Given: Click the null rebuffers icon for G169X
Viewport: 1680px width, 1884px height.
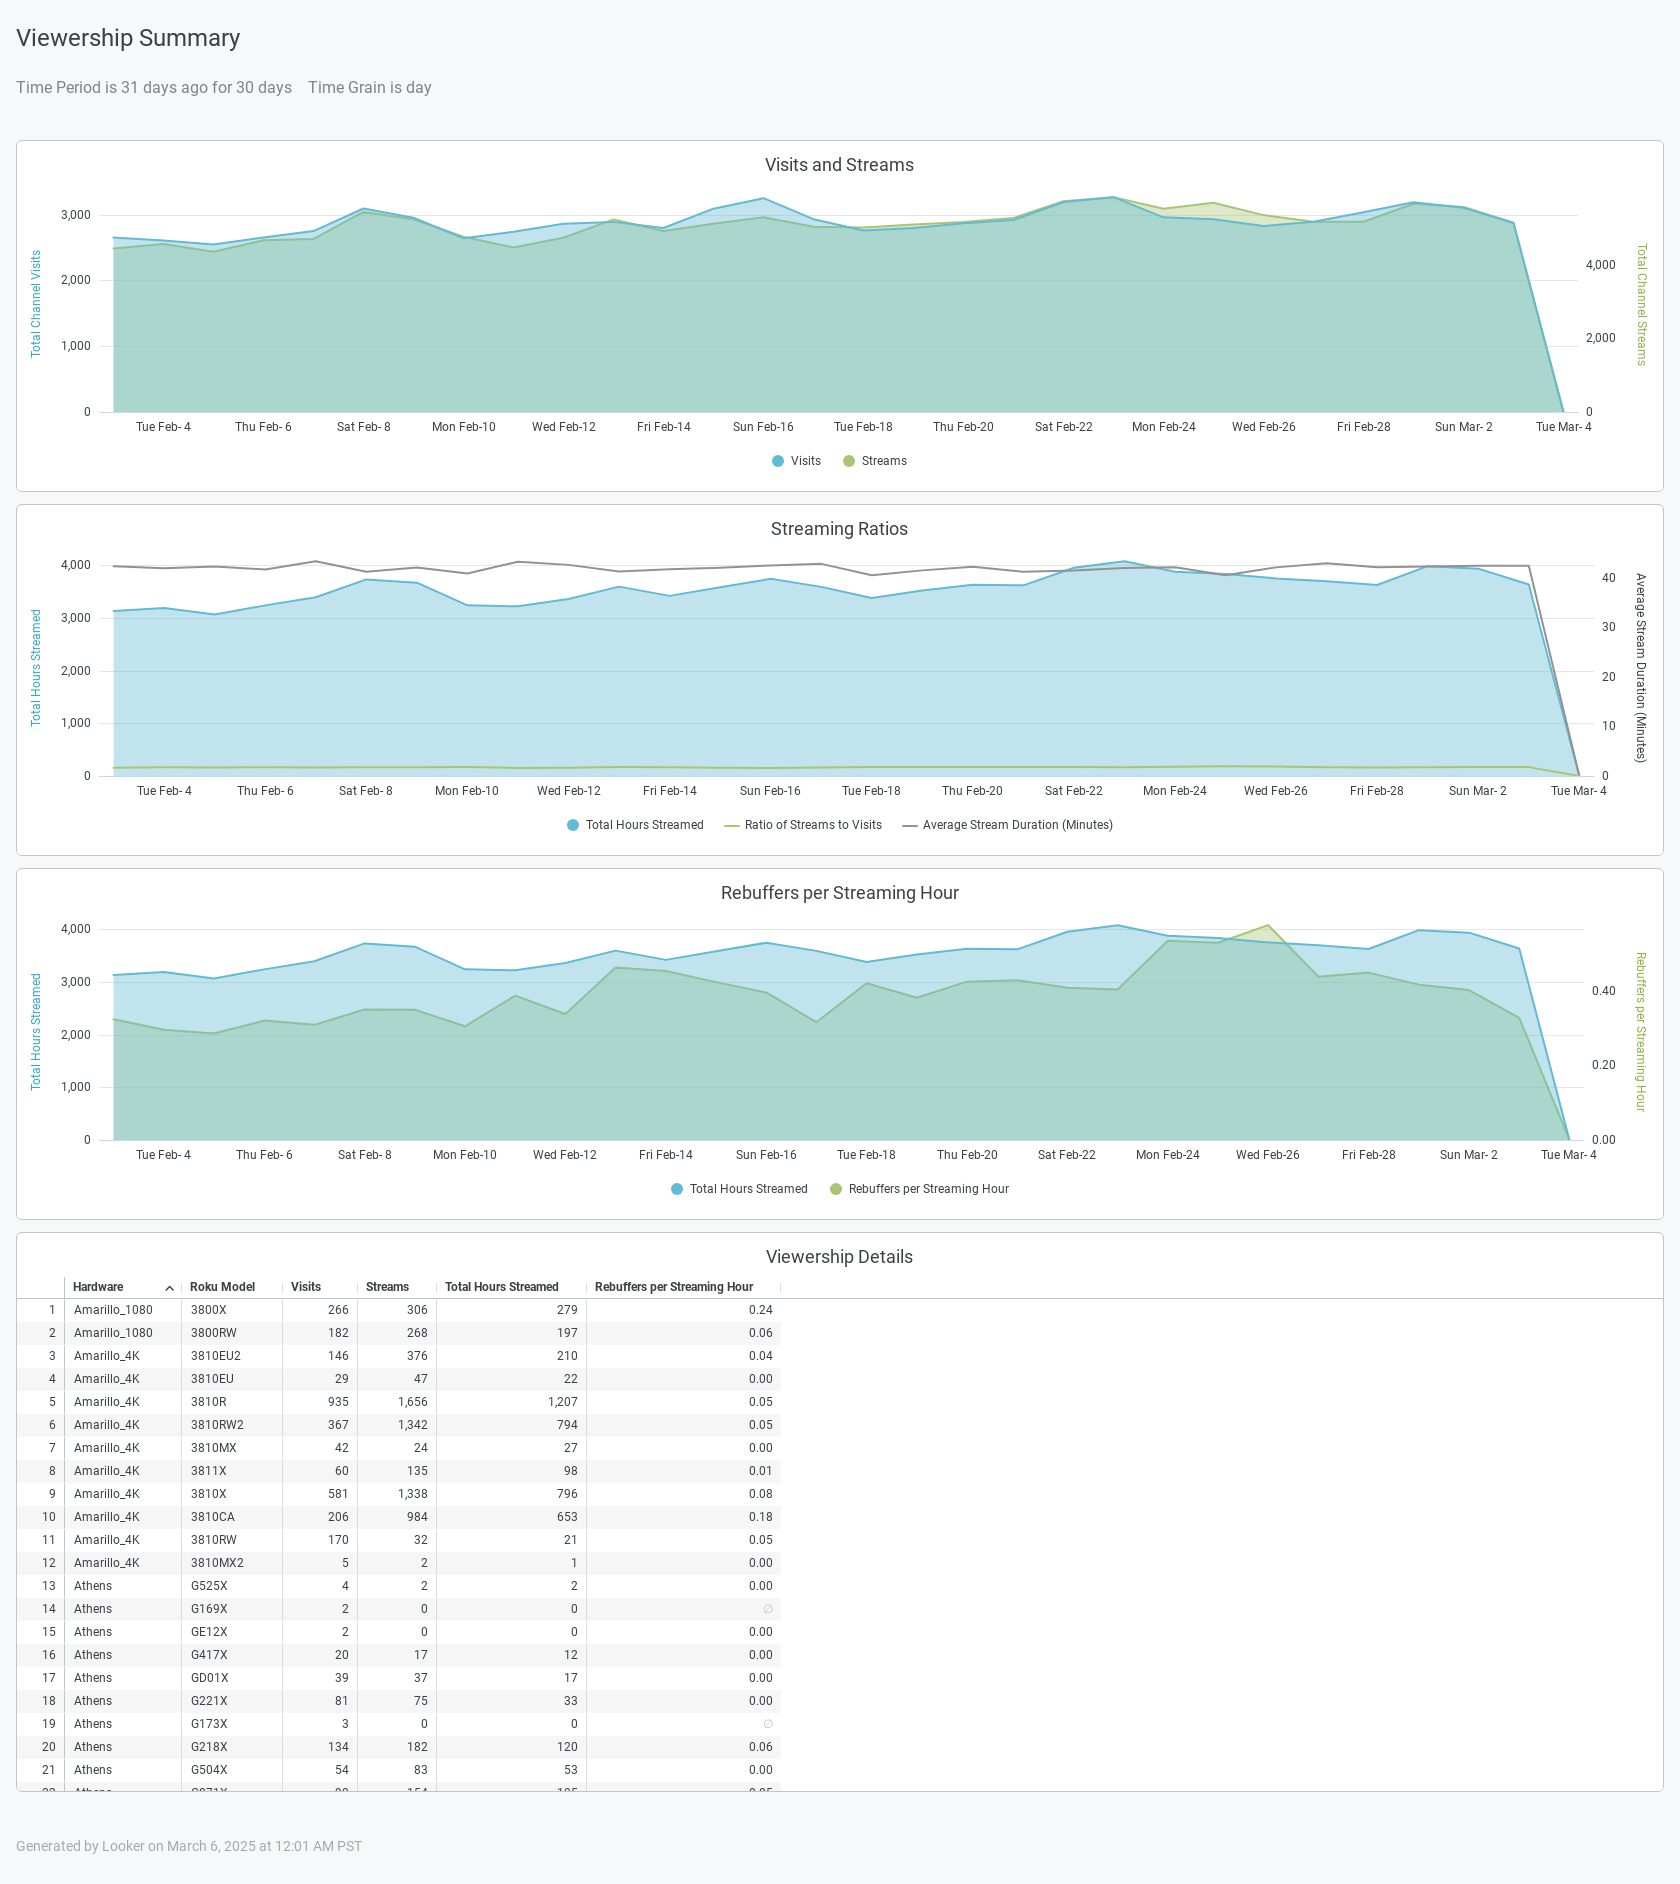Looking at the screenshot, I should coord(768,1609).
